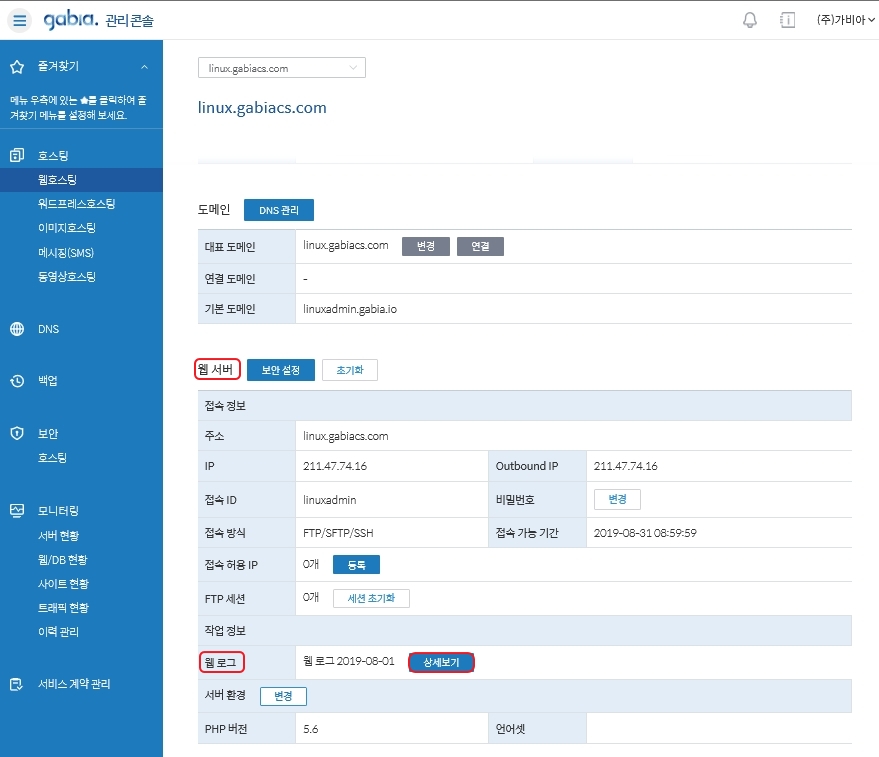Open 백업 menu in sidebar

click(x=48, y=381)
